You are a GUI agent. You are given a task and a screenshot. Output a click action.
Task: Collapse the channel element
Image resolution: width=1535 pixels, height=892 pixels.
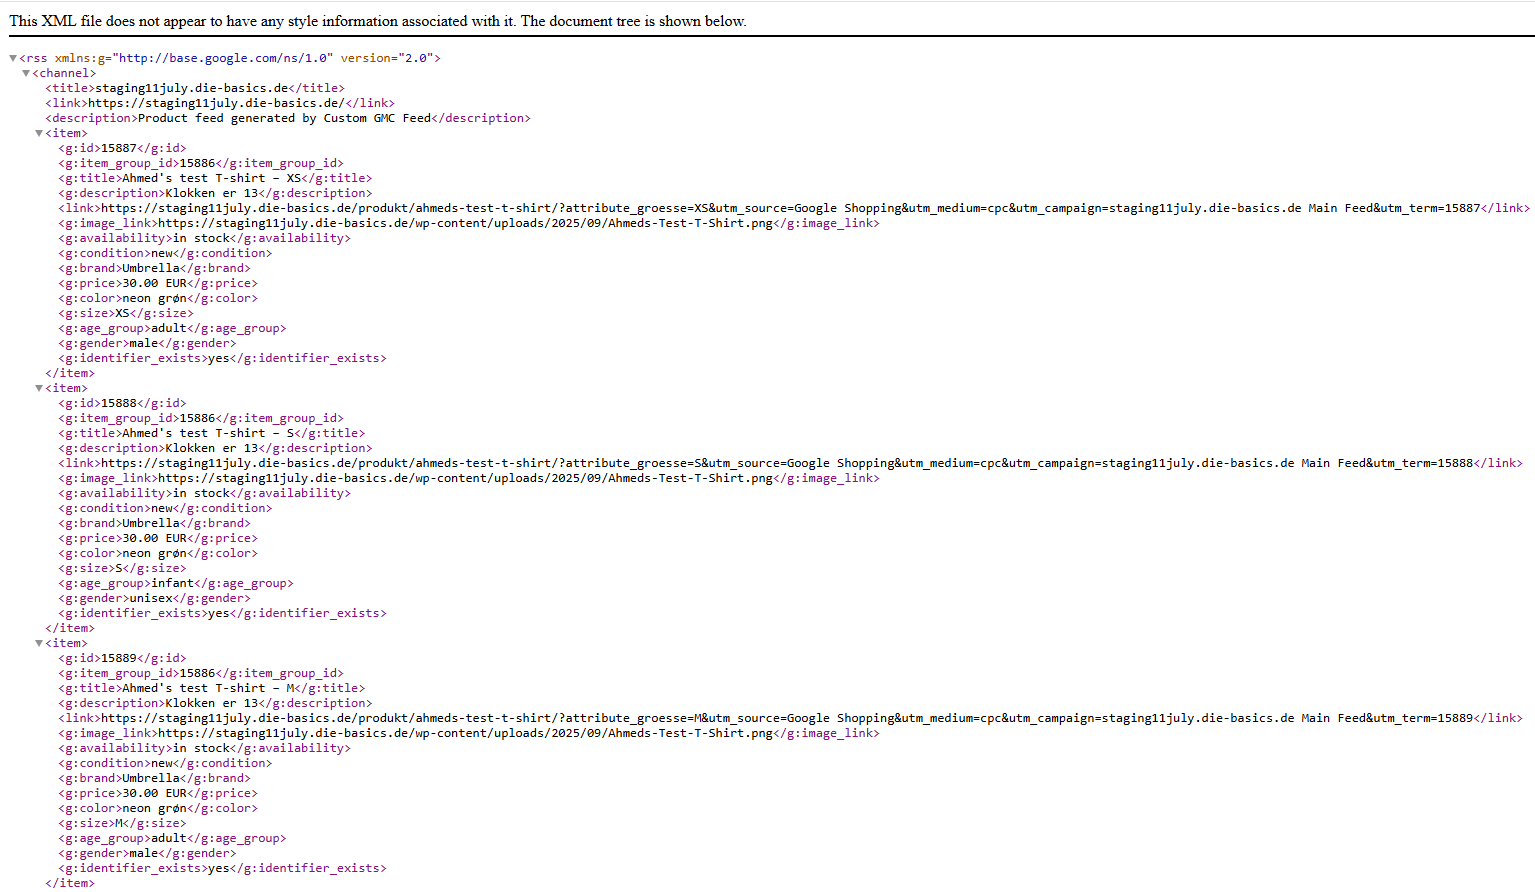(x=27, y=72)
